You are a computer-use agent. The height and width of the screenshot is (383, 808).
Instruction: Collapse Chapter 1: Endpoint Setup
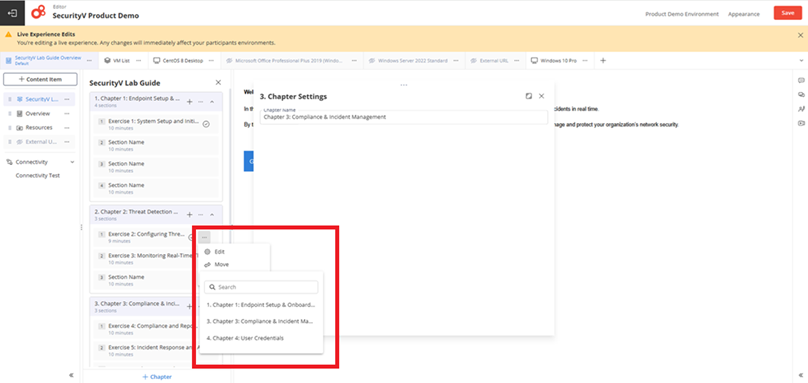[212, 102]
